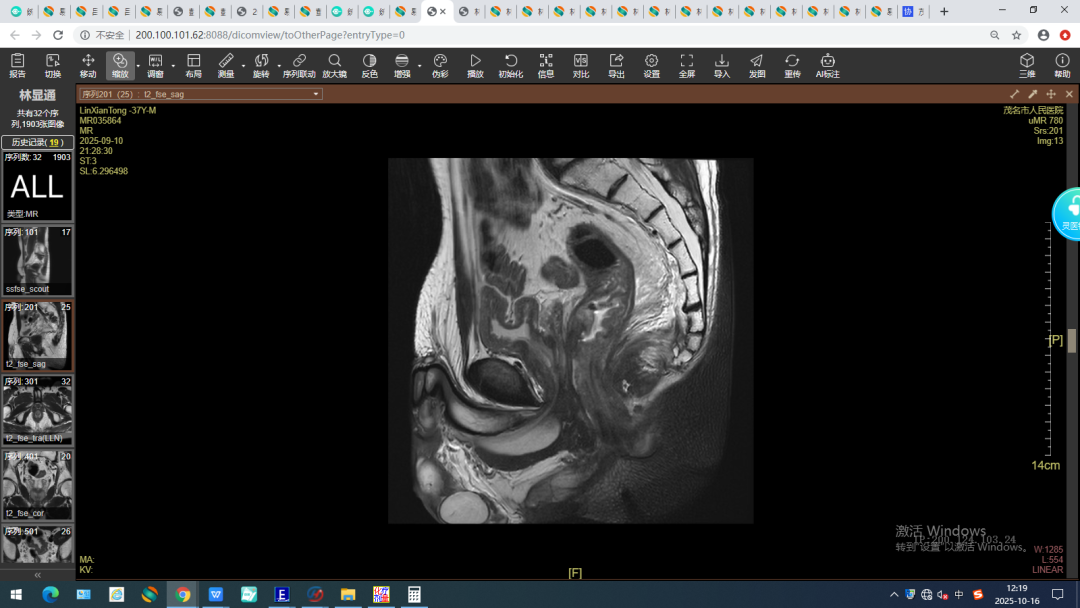Open a new browser tab
Viewport: 1080px width, 608px height.
(x=944, y=11)
